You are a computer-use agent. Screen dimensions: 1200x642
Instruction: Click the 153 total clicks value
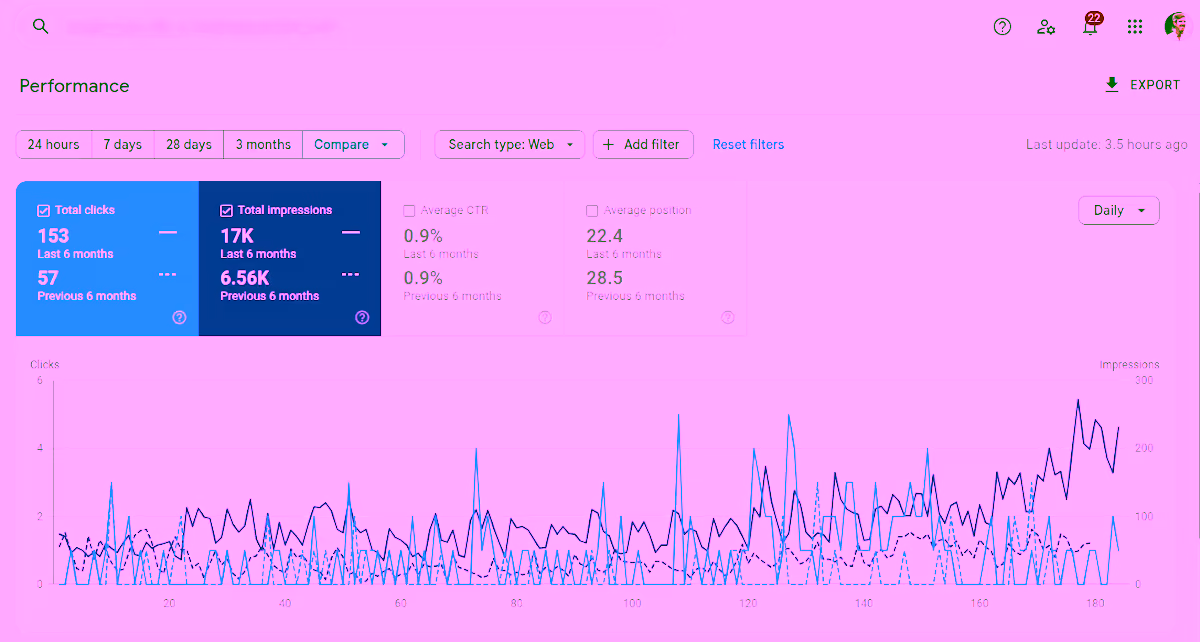[53, 236]
